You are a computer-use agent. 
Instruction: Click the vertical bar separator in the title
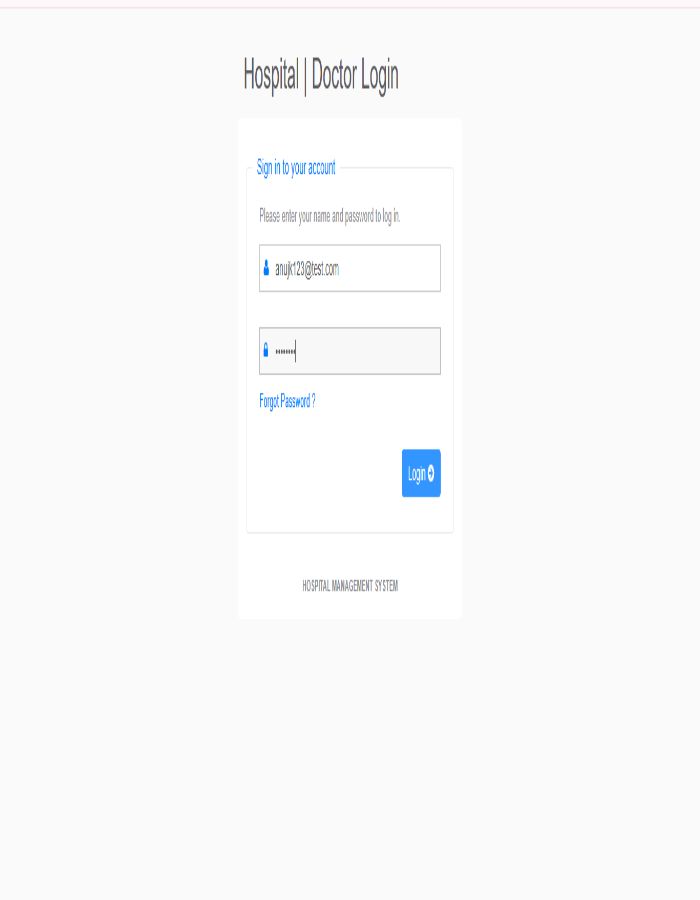click(x=305, y=76)
